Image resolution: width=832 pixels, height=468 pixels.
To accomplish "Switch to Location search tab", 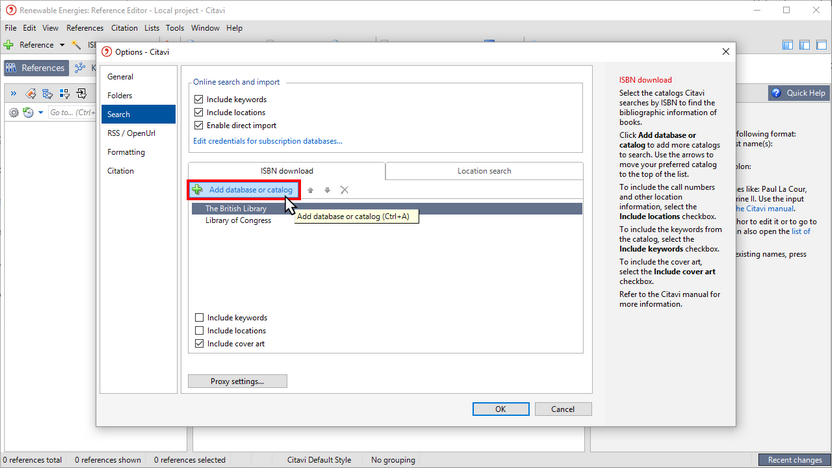I will click(484, 171).
